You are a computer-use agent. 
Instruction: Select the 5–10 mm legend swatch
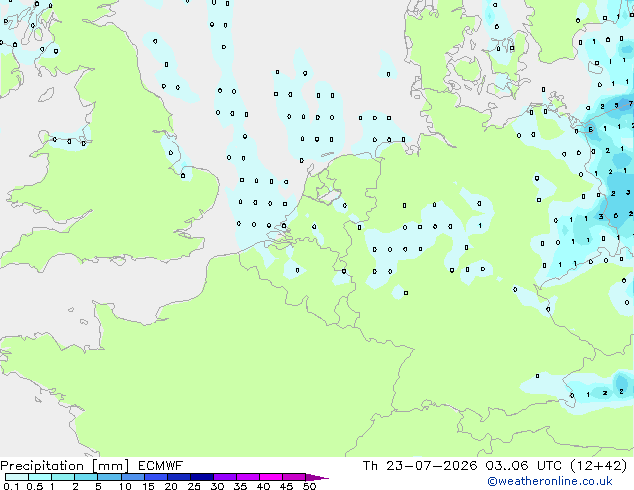pyautogui.click(x=109, y=477)
